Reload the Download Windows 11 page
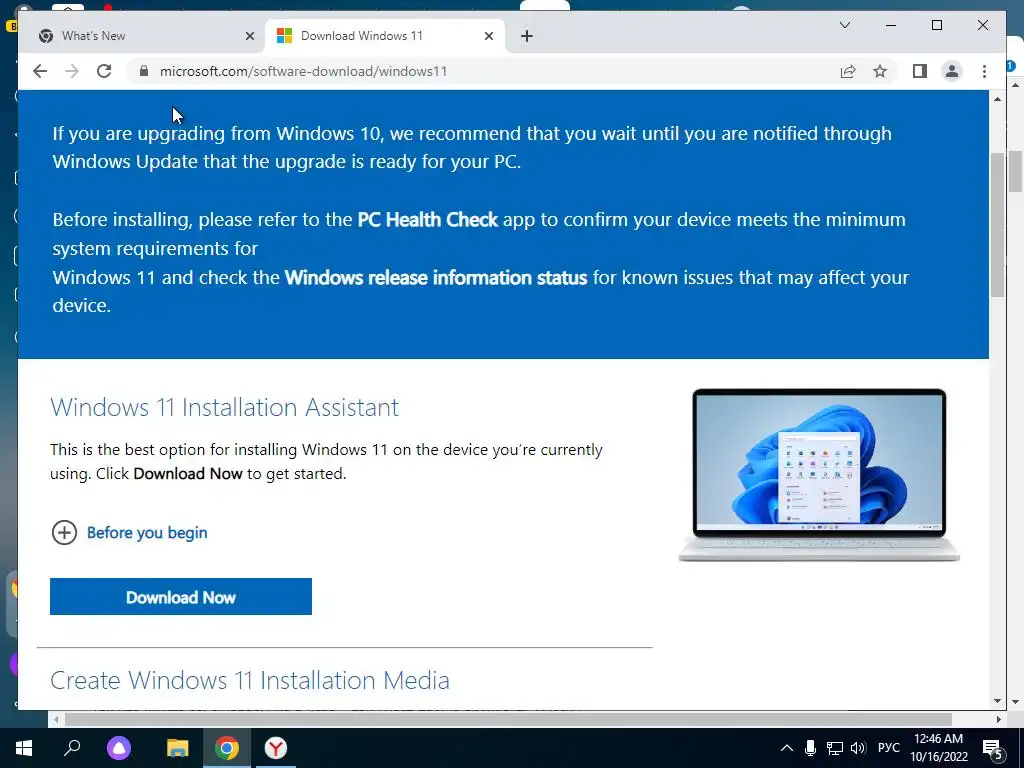This screenshot has height=768, width=1024. pyautogui.click(x=104, y=71)
